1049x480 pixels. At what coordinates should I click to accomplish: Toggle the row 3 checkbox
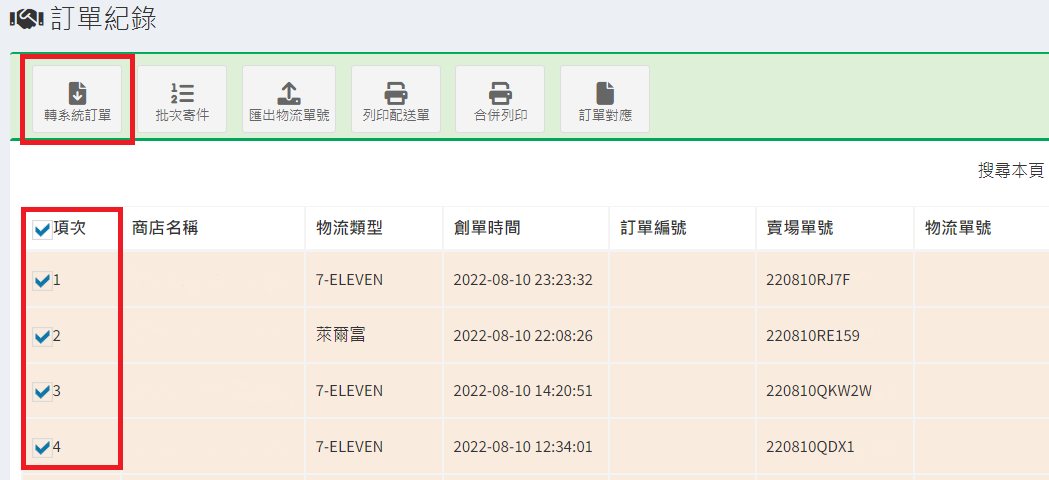click(x=43, y=392)
